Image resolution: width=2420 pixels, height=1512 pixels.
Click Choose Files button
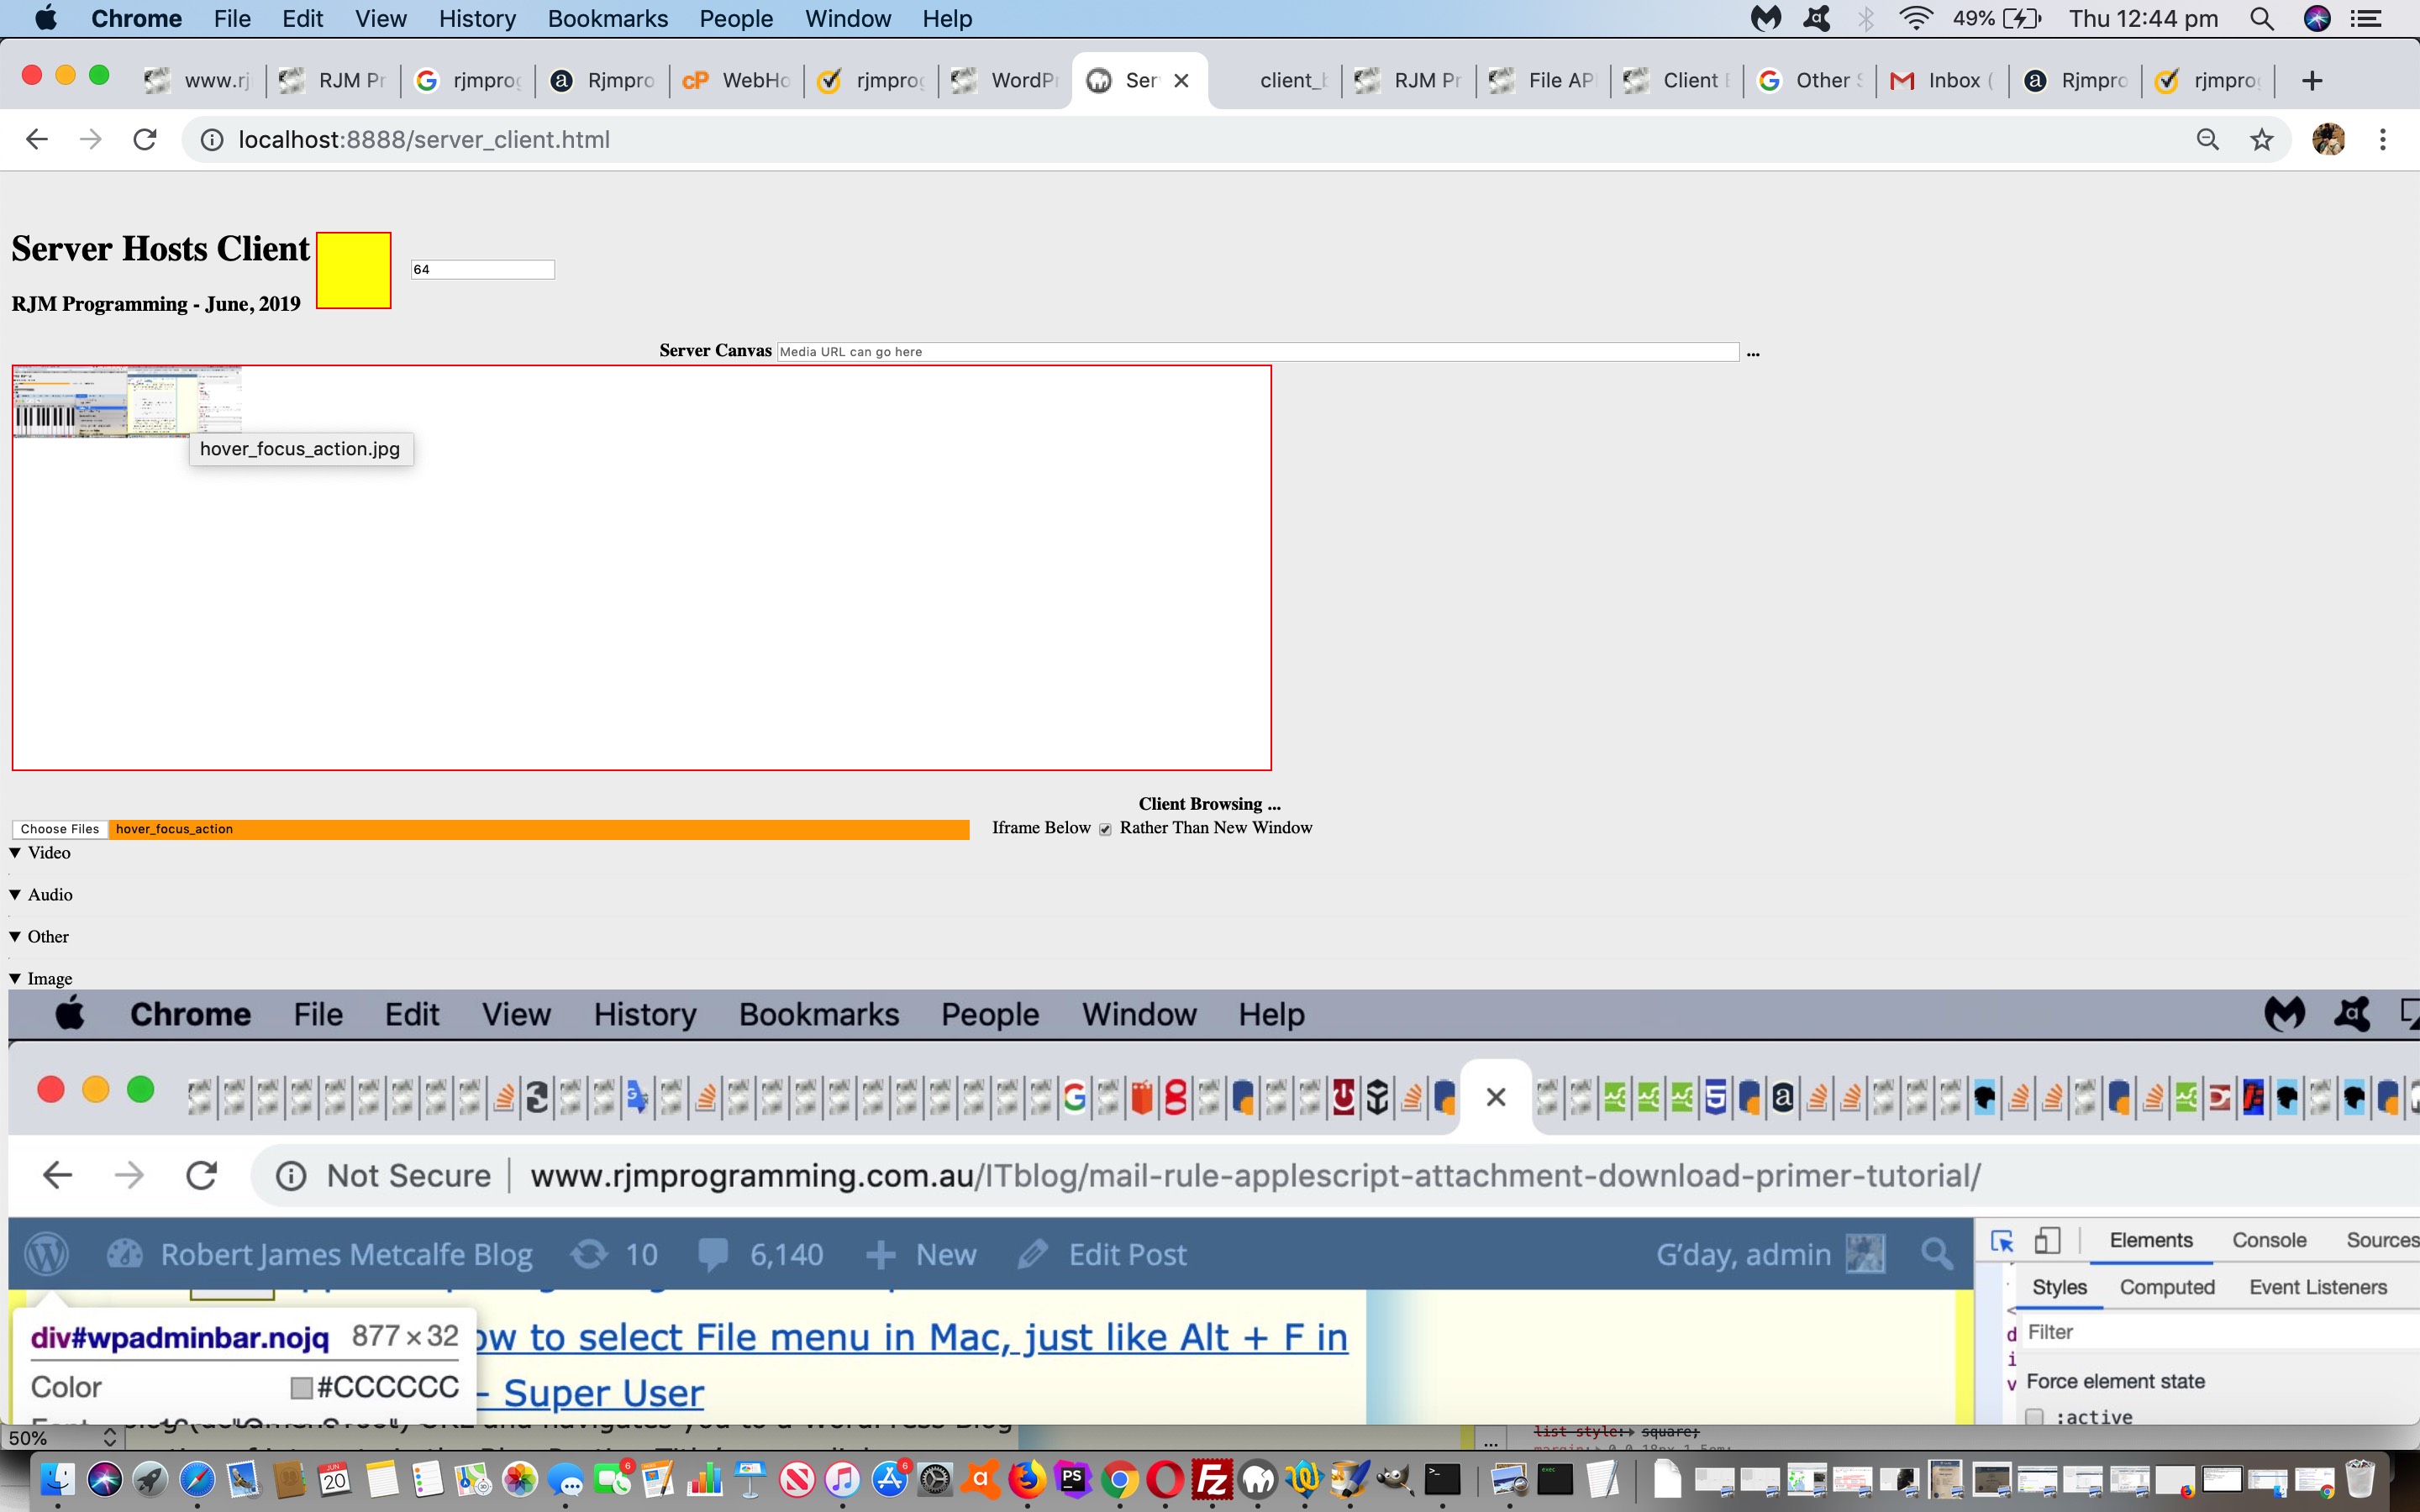tap(57, 827)
